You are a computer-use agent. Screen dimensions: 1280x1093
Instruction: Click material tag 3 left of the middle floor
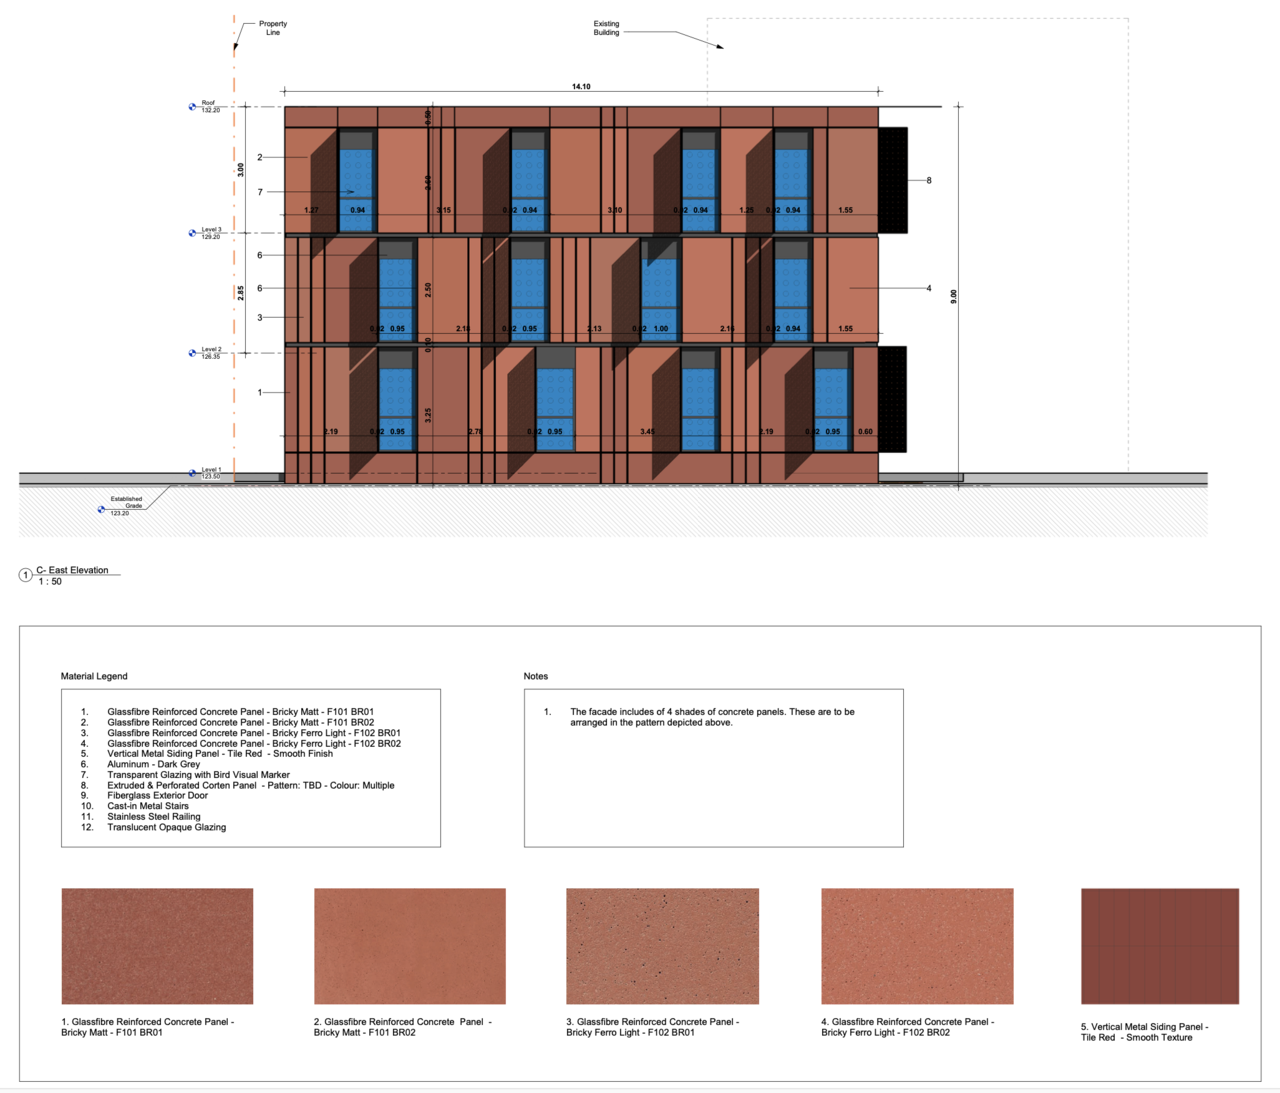[x=260, y=318]
